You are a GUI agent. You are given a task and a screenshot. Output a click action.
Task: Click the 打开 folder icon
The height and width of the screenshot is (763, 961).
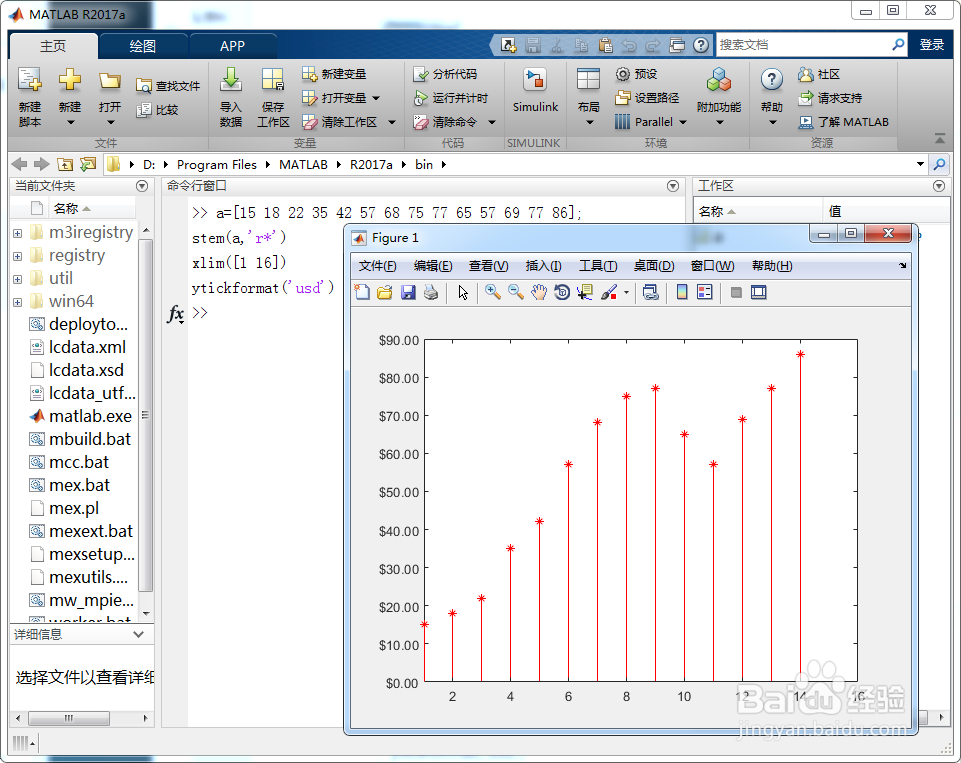tap(110, 81)
